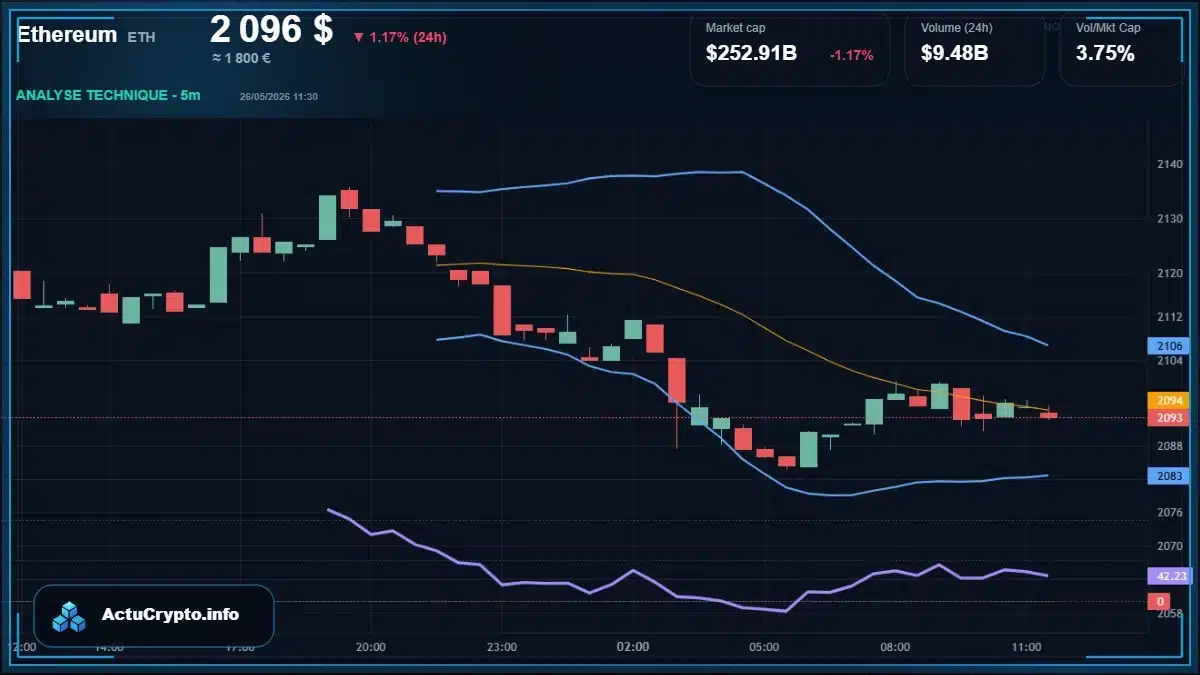This screenshot has height=675, width=1200.
Task: Select the 3.75% ratio value
Action: coord(1105,54)
